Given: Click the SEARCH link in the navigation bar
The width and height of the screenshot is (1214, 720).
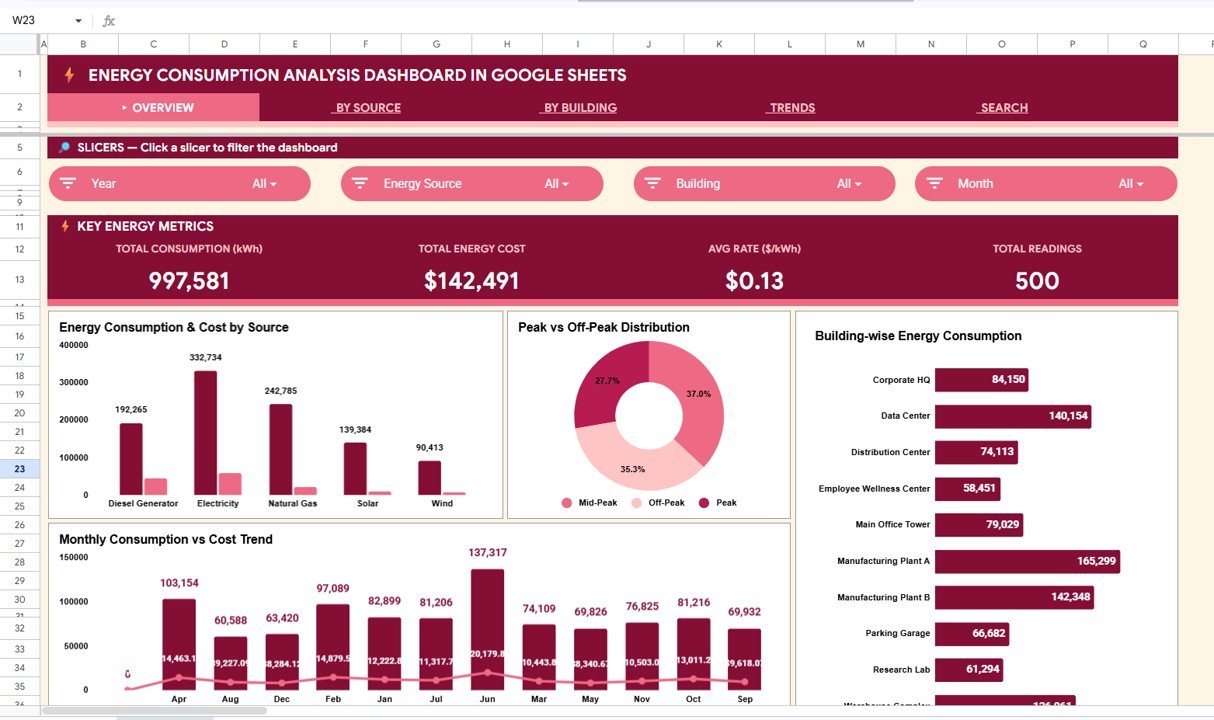Looking at the screenshot, I should (1003, 107).
